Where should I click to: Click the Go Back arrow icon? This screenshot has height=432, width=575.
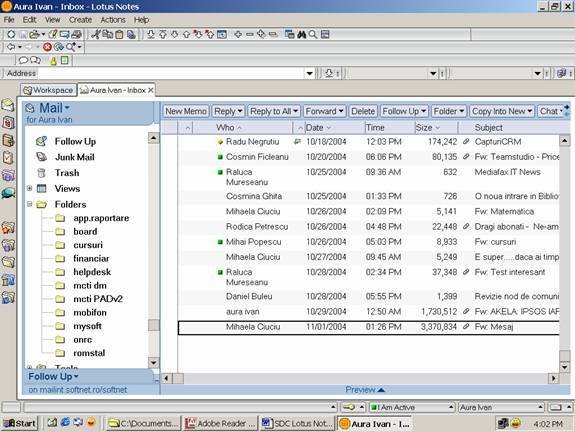11,47
